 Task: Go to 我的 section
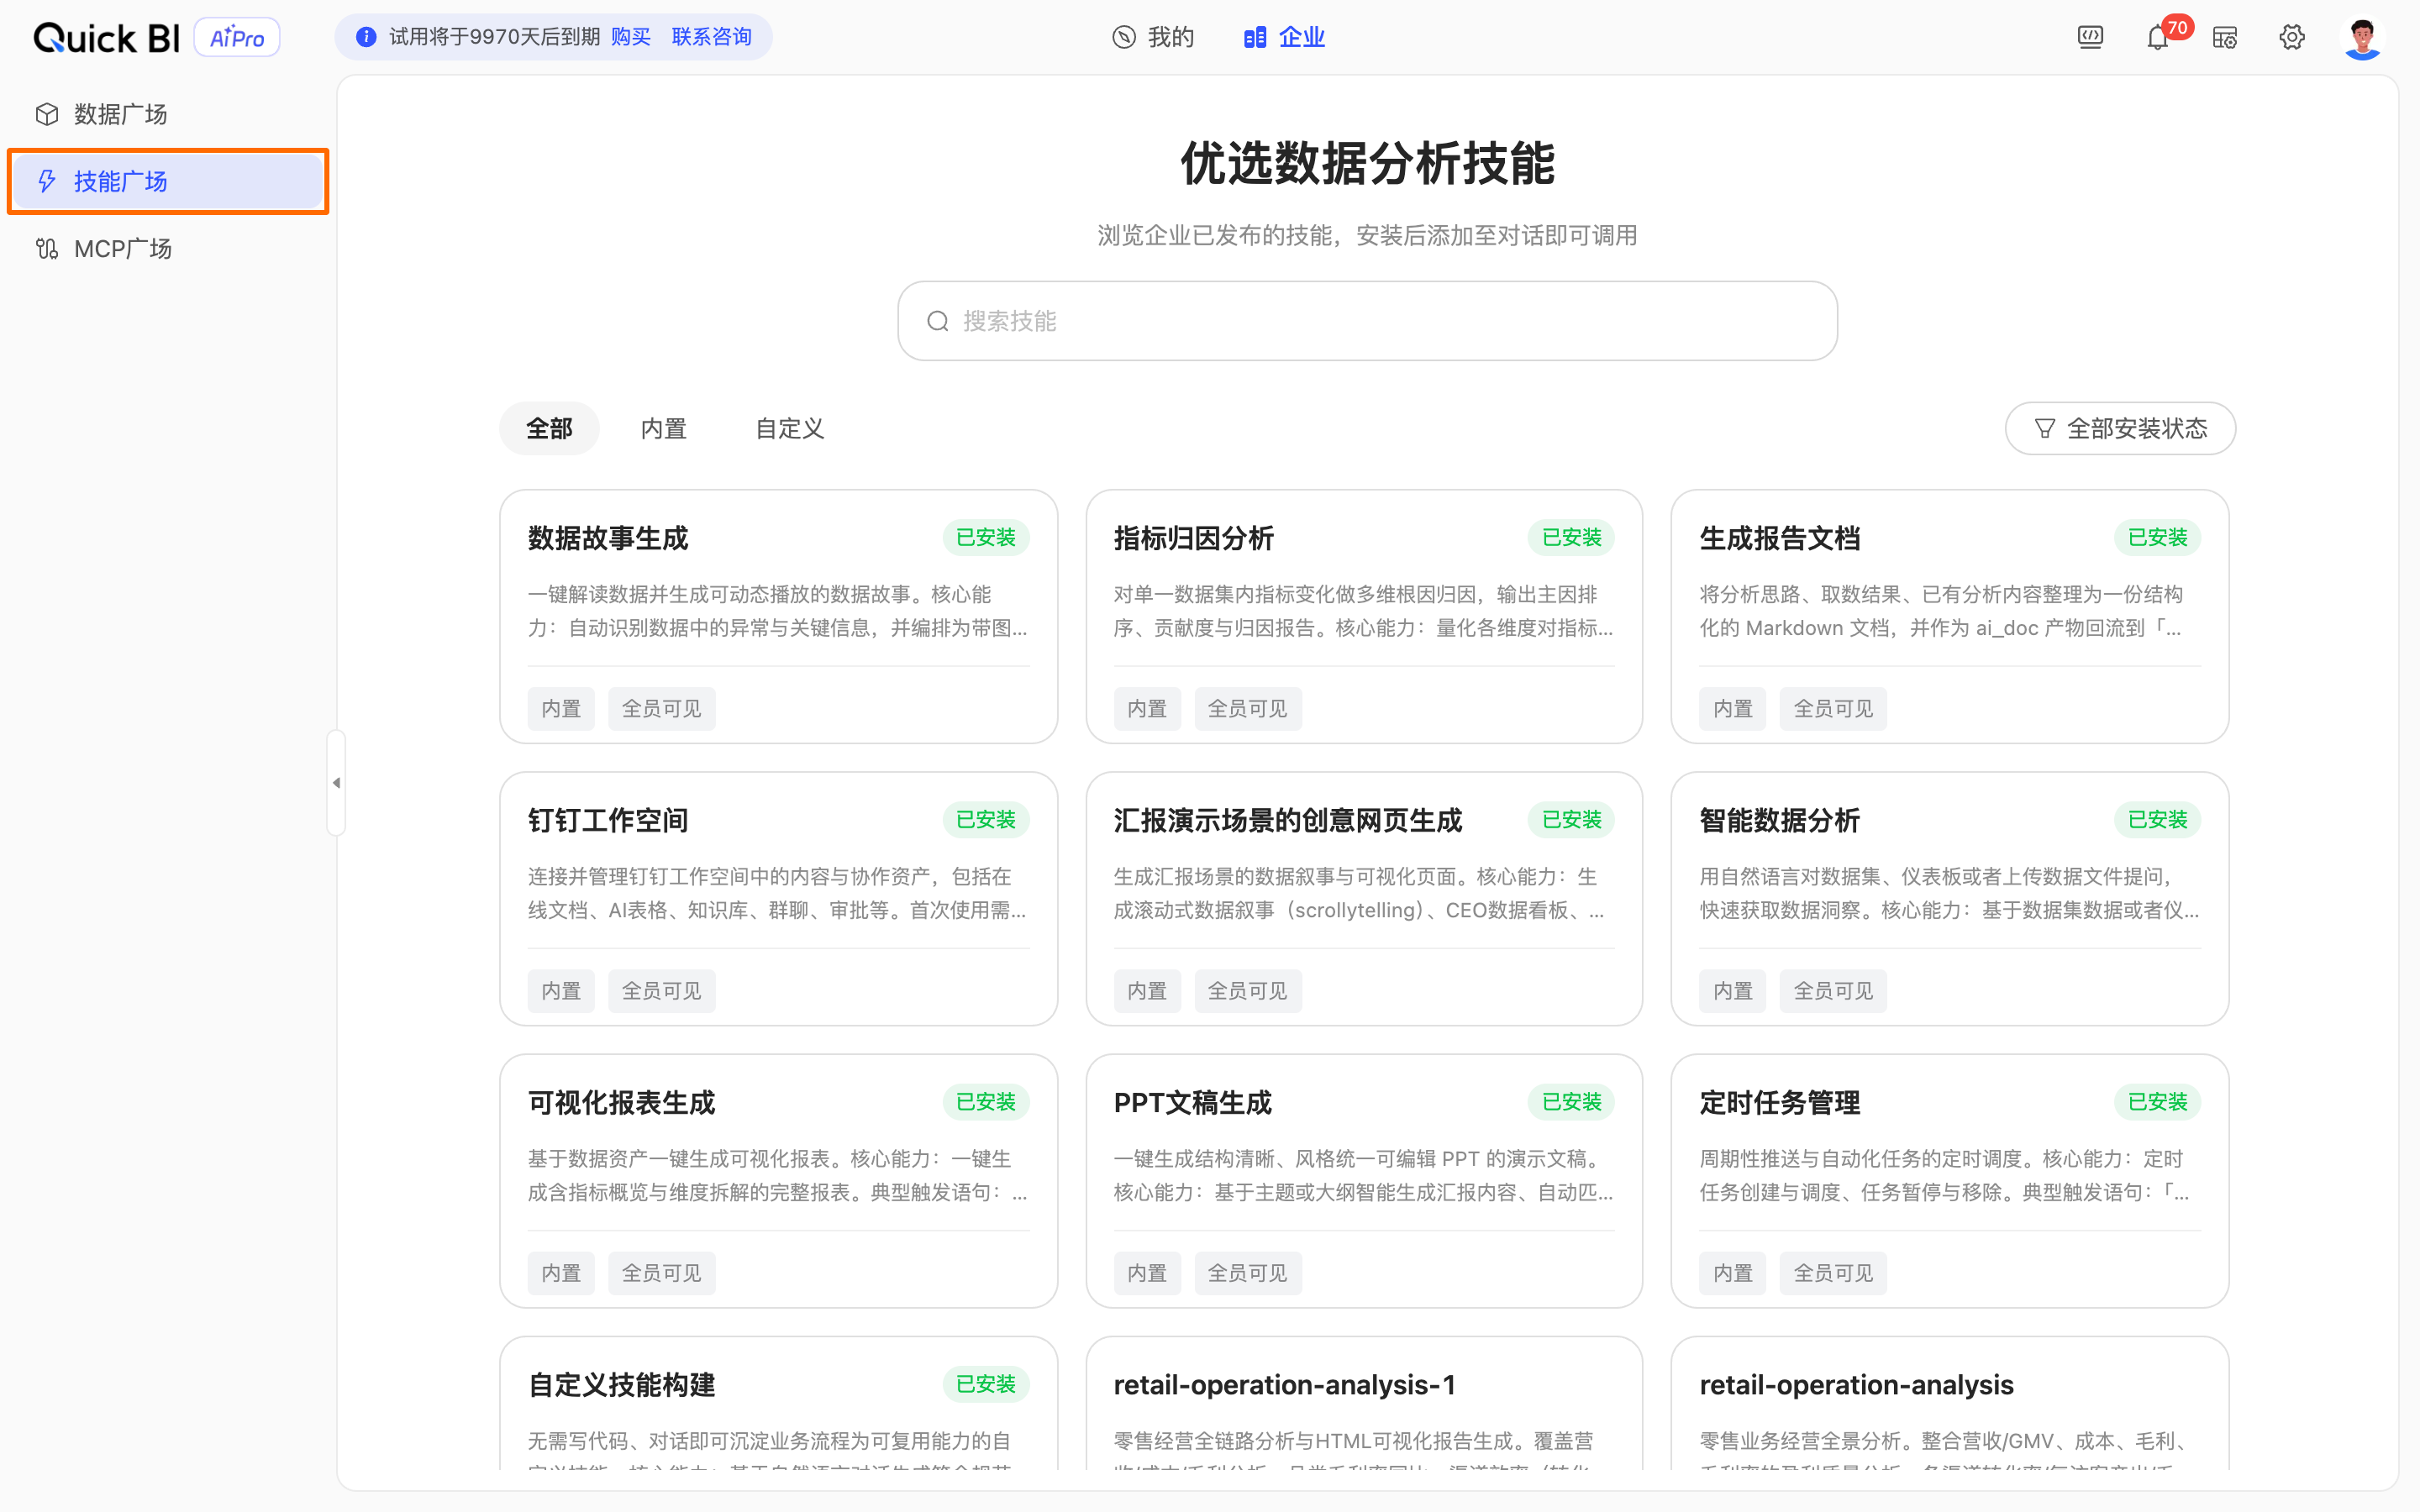point(1154,38)
